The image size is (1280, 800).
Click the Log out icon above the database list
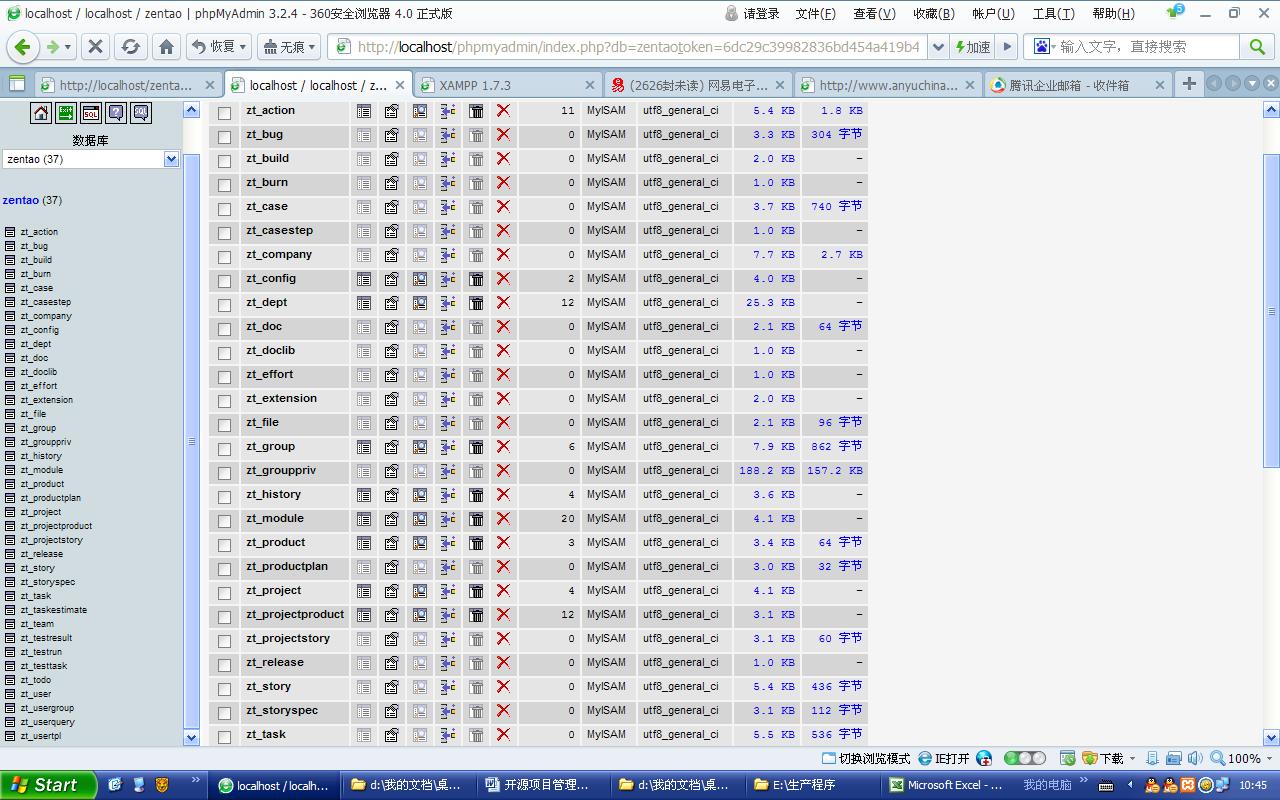[65, 114]
